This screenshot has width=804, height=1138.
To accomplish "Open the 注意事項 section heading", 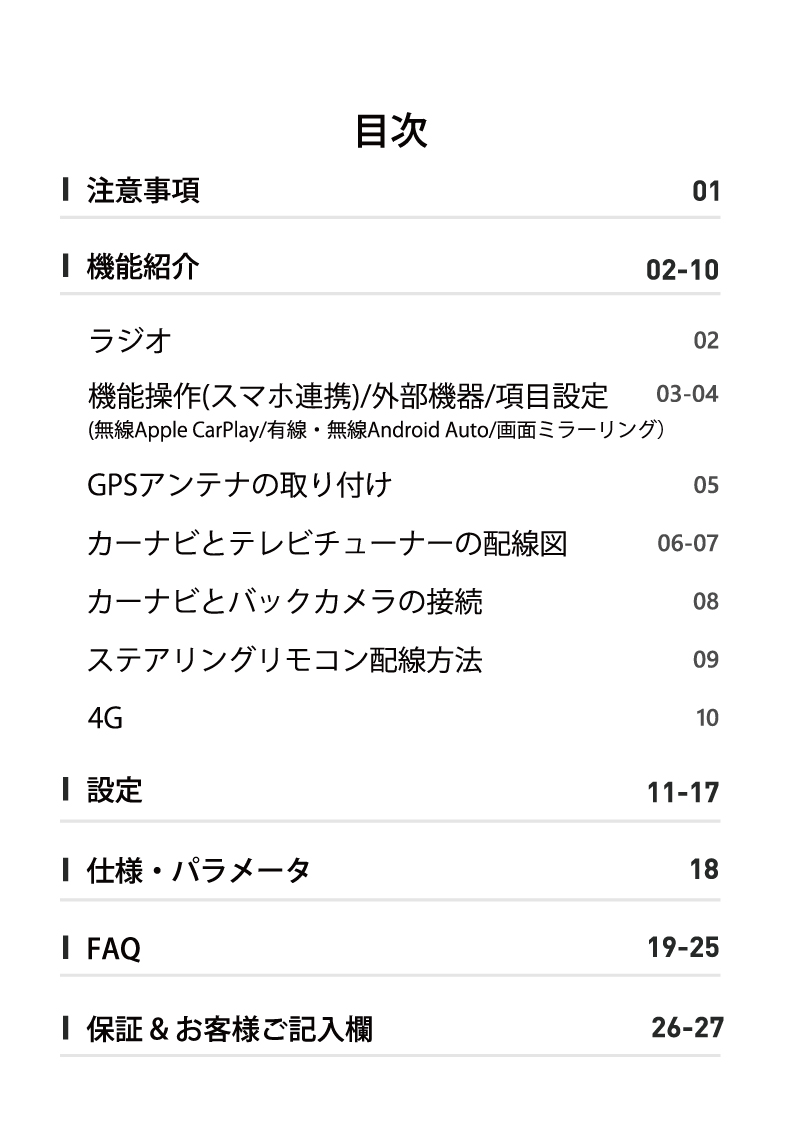I will pyautogui.click(x=143, y=190).
